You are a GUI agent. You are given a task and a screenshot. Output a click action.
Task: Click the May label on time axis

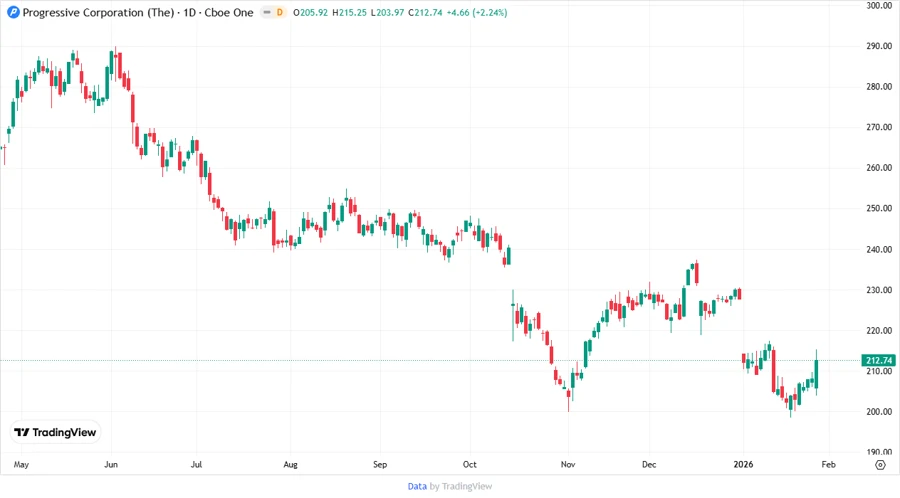click(21, 464)
